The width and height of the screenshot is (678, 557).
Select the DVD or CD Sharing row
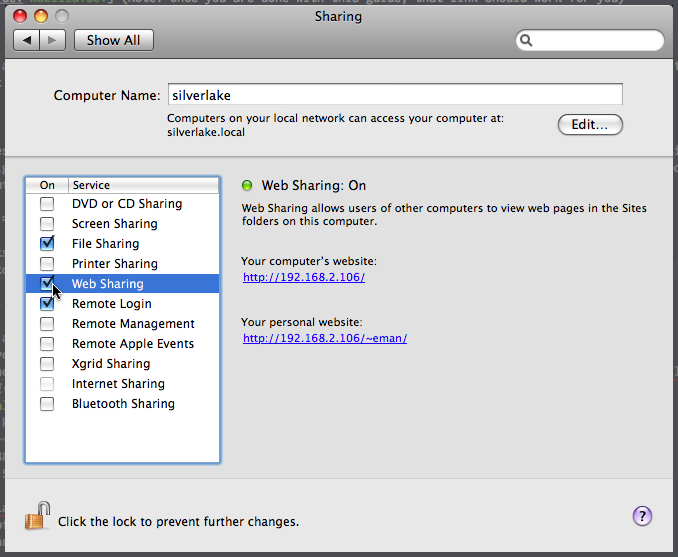tap(122, 204)
